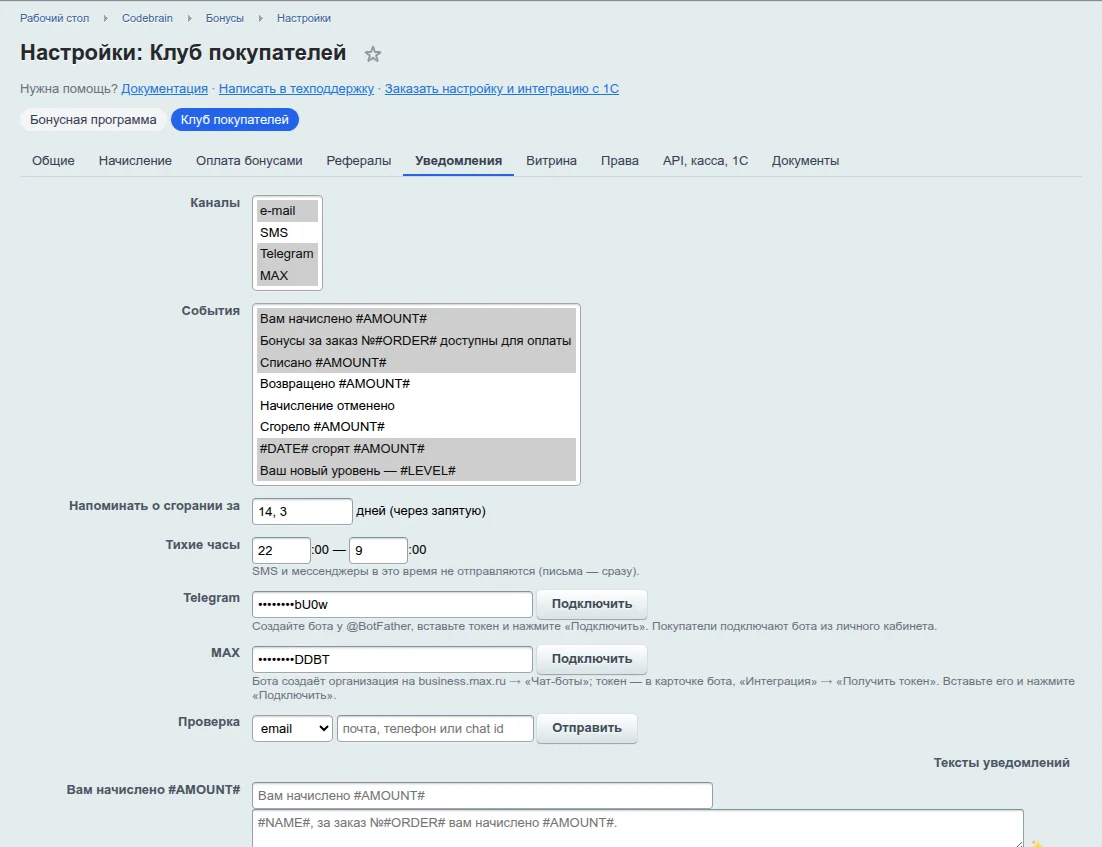This screenshot has width=1102, height=847.
Task: Go to Рабочий стол breadcrumb
Action: click(x=54, y=18)
